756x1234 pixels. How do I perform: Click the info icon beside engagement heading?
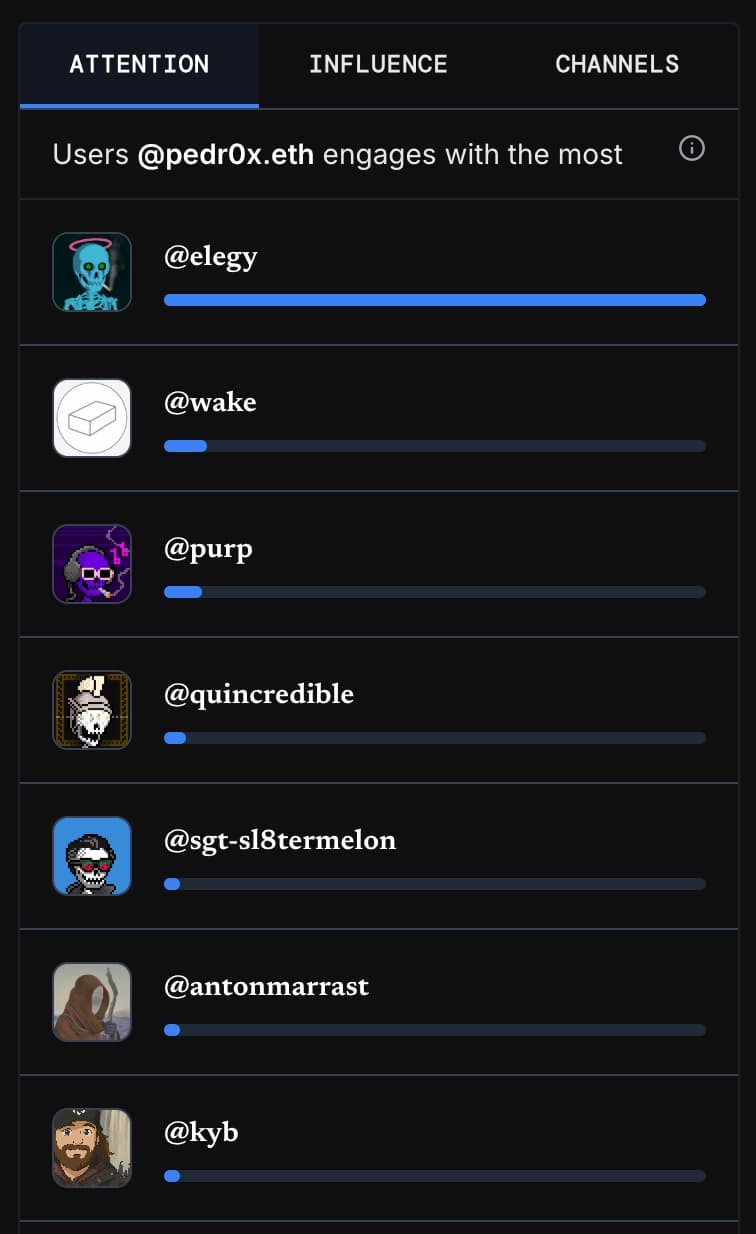pyautogui.click(x=692, y=149)
